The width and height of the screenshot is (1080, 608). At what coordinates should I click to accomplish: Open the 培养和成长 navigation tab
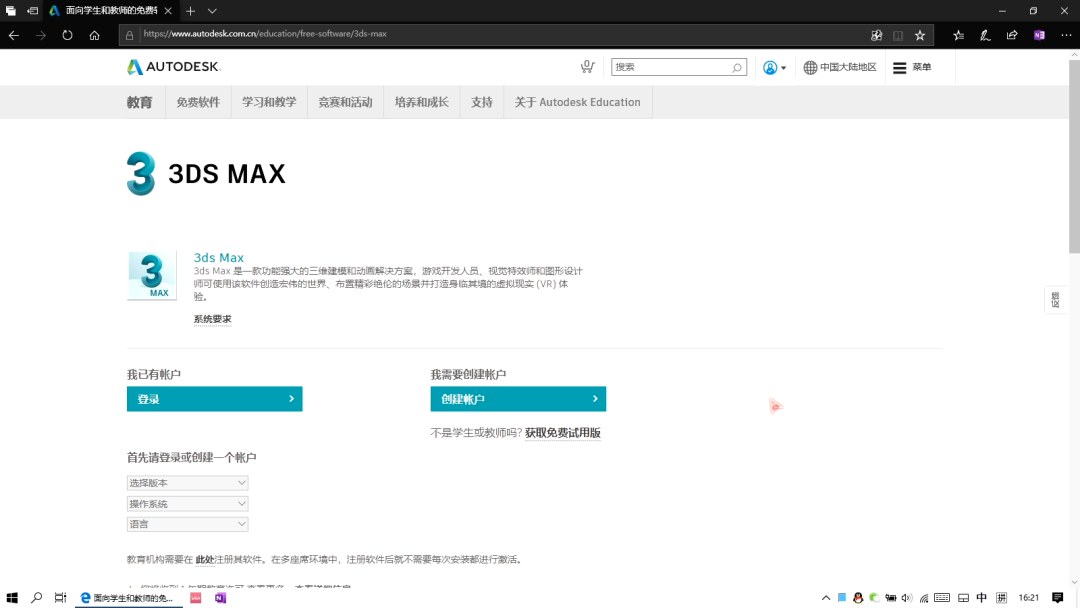tap(422, 103)
